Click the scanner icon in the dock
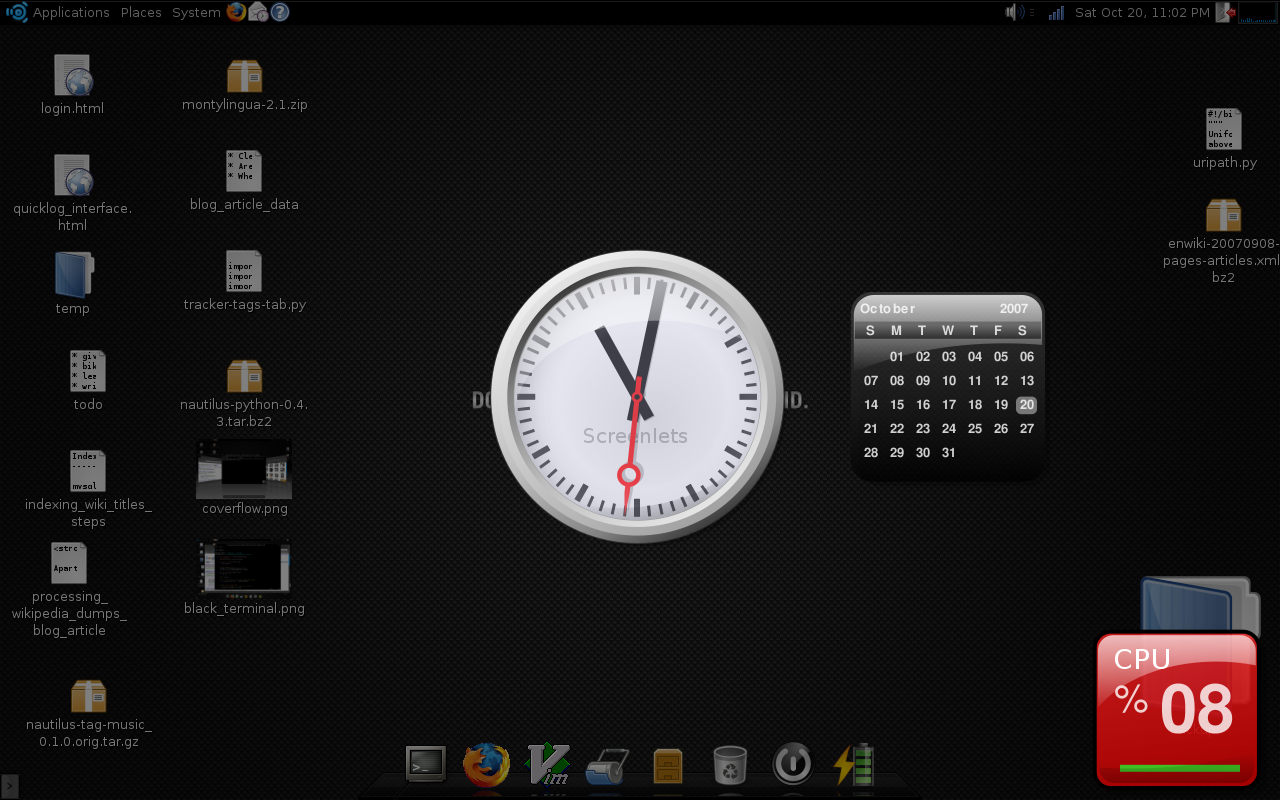This screenshot has width=1280, height=800. 607,766
